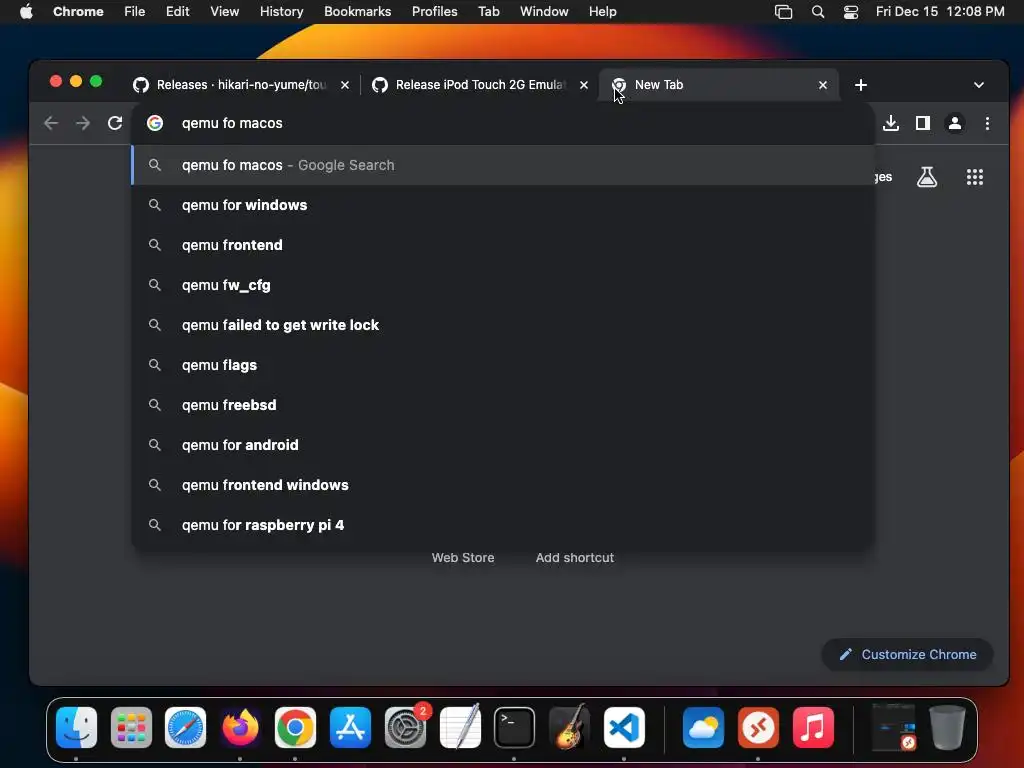Launch Firefox from the dock
Viewport: 1024px width, 768px height.
[240, 728]
